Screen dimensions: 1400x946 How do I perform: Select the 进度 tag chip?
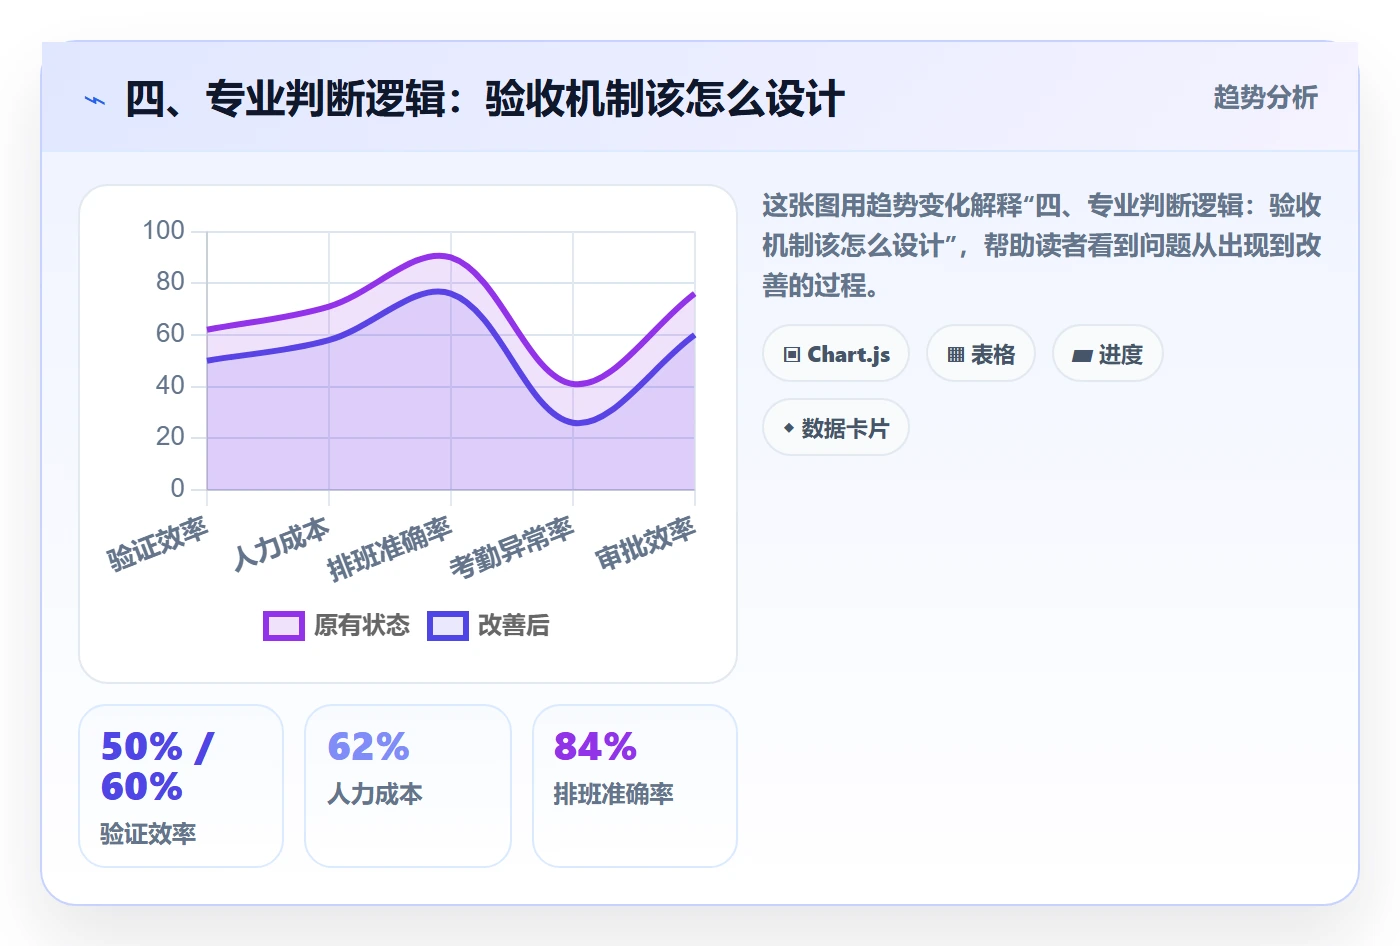click(x=1108, y=354)
